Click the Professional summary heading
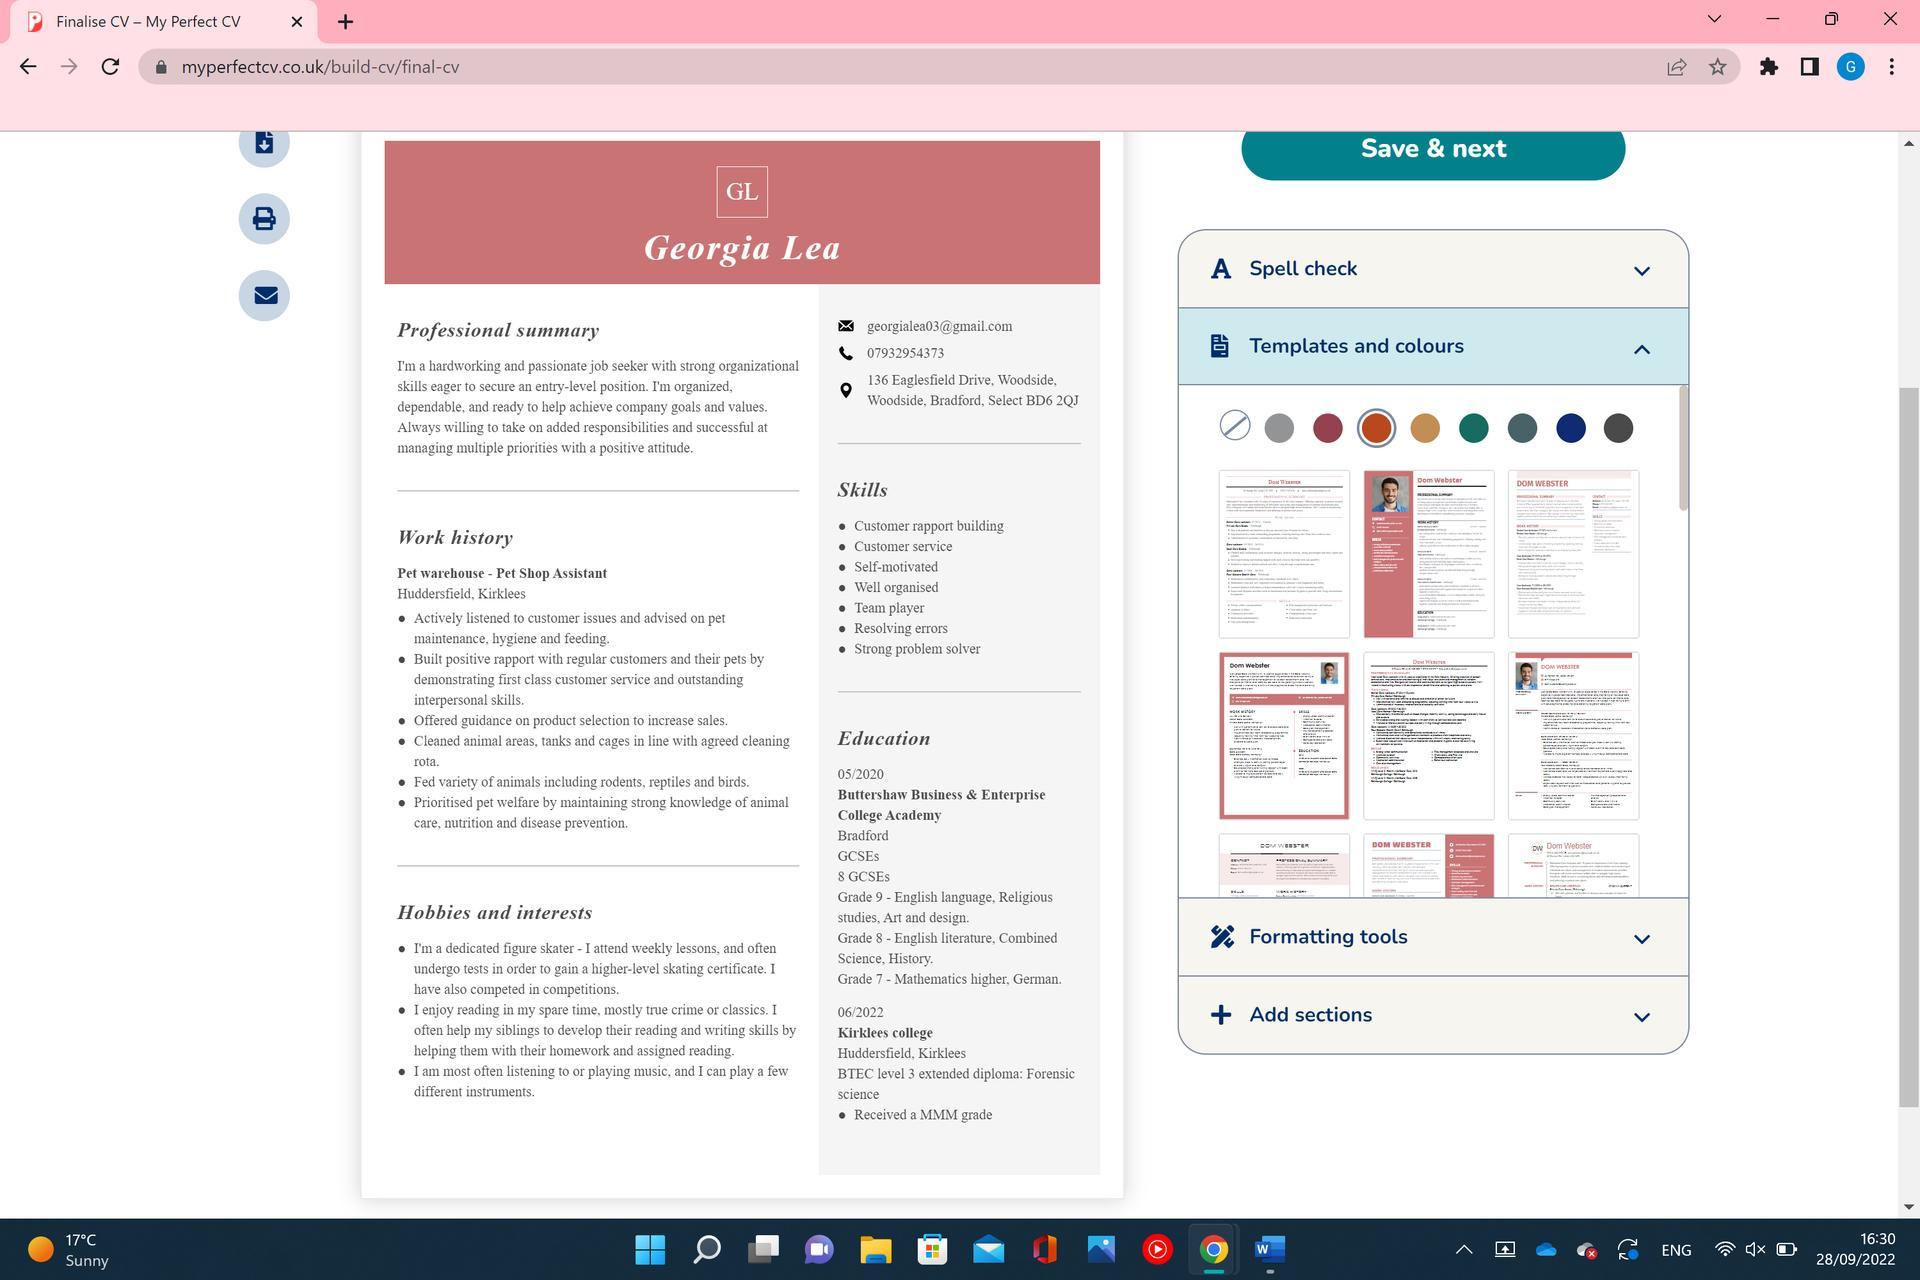The image size is (1920, 1280). pyautogui.click(x=498, y=331)
